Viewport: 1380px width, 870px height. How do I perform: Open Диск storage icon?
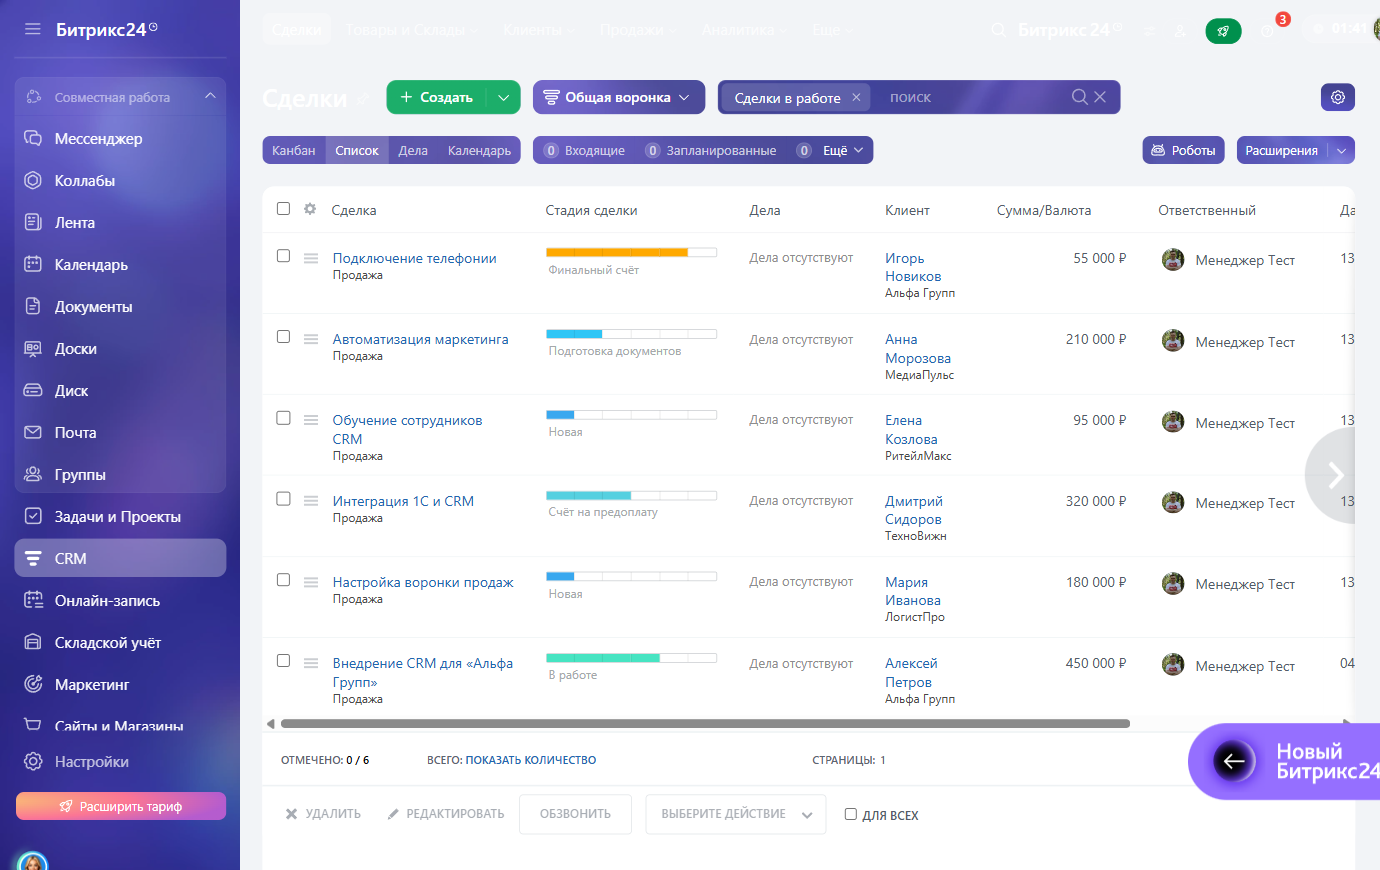(33, 390)
